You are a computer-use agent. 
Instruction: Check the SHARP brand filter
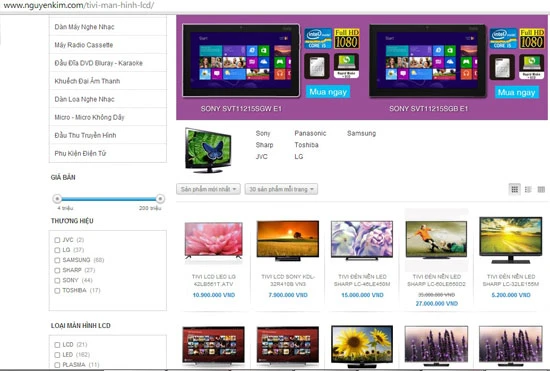(x=57, y=270)
